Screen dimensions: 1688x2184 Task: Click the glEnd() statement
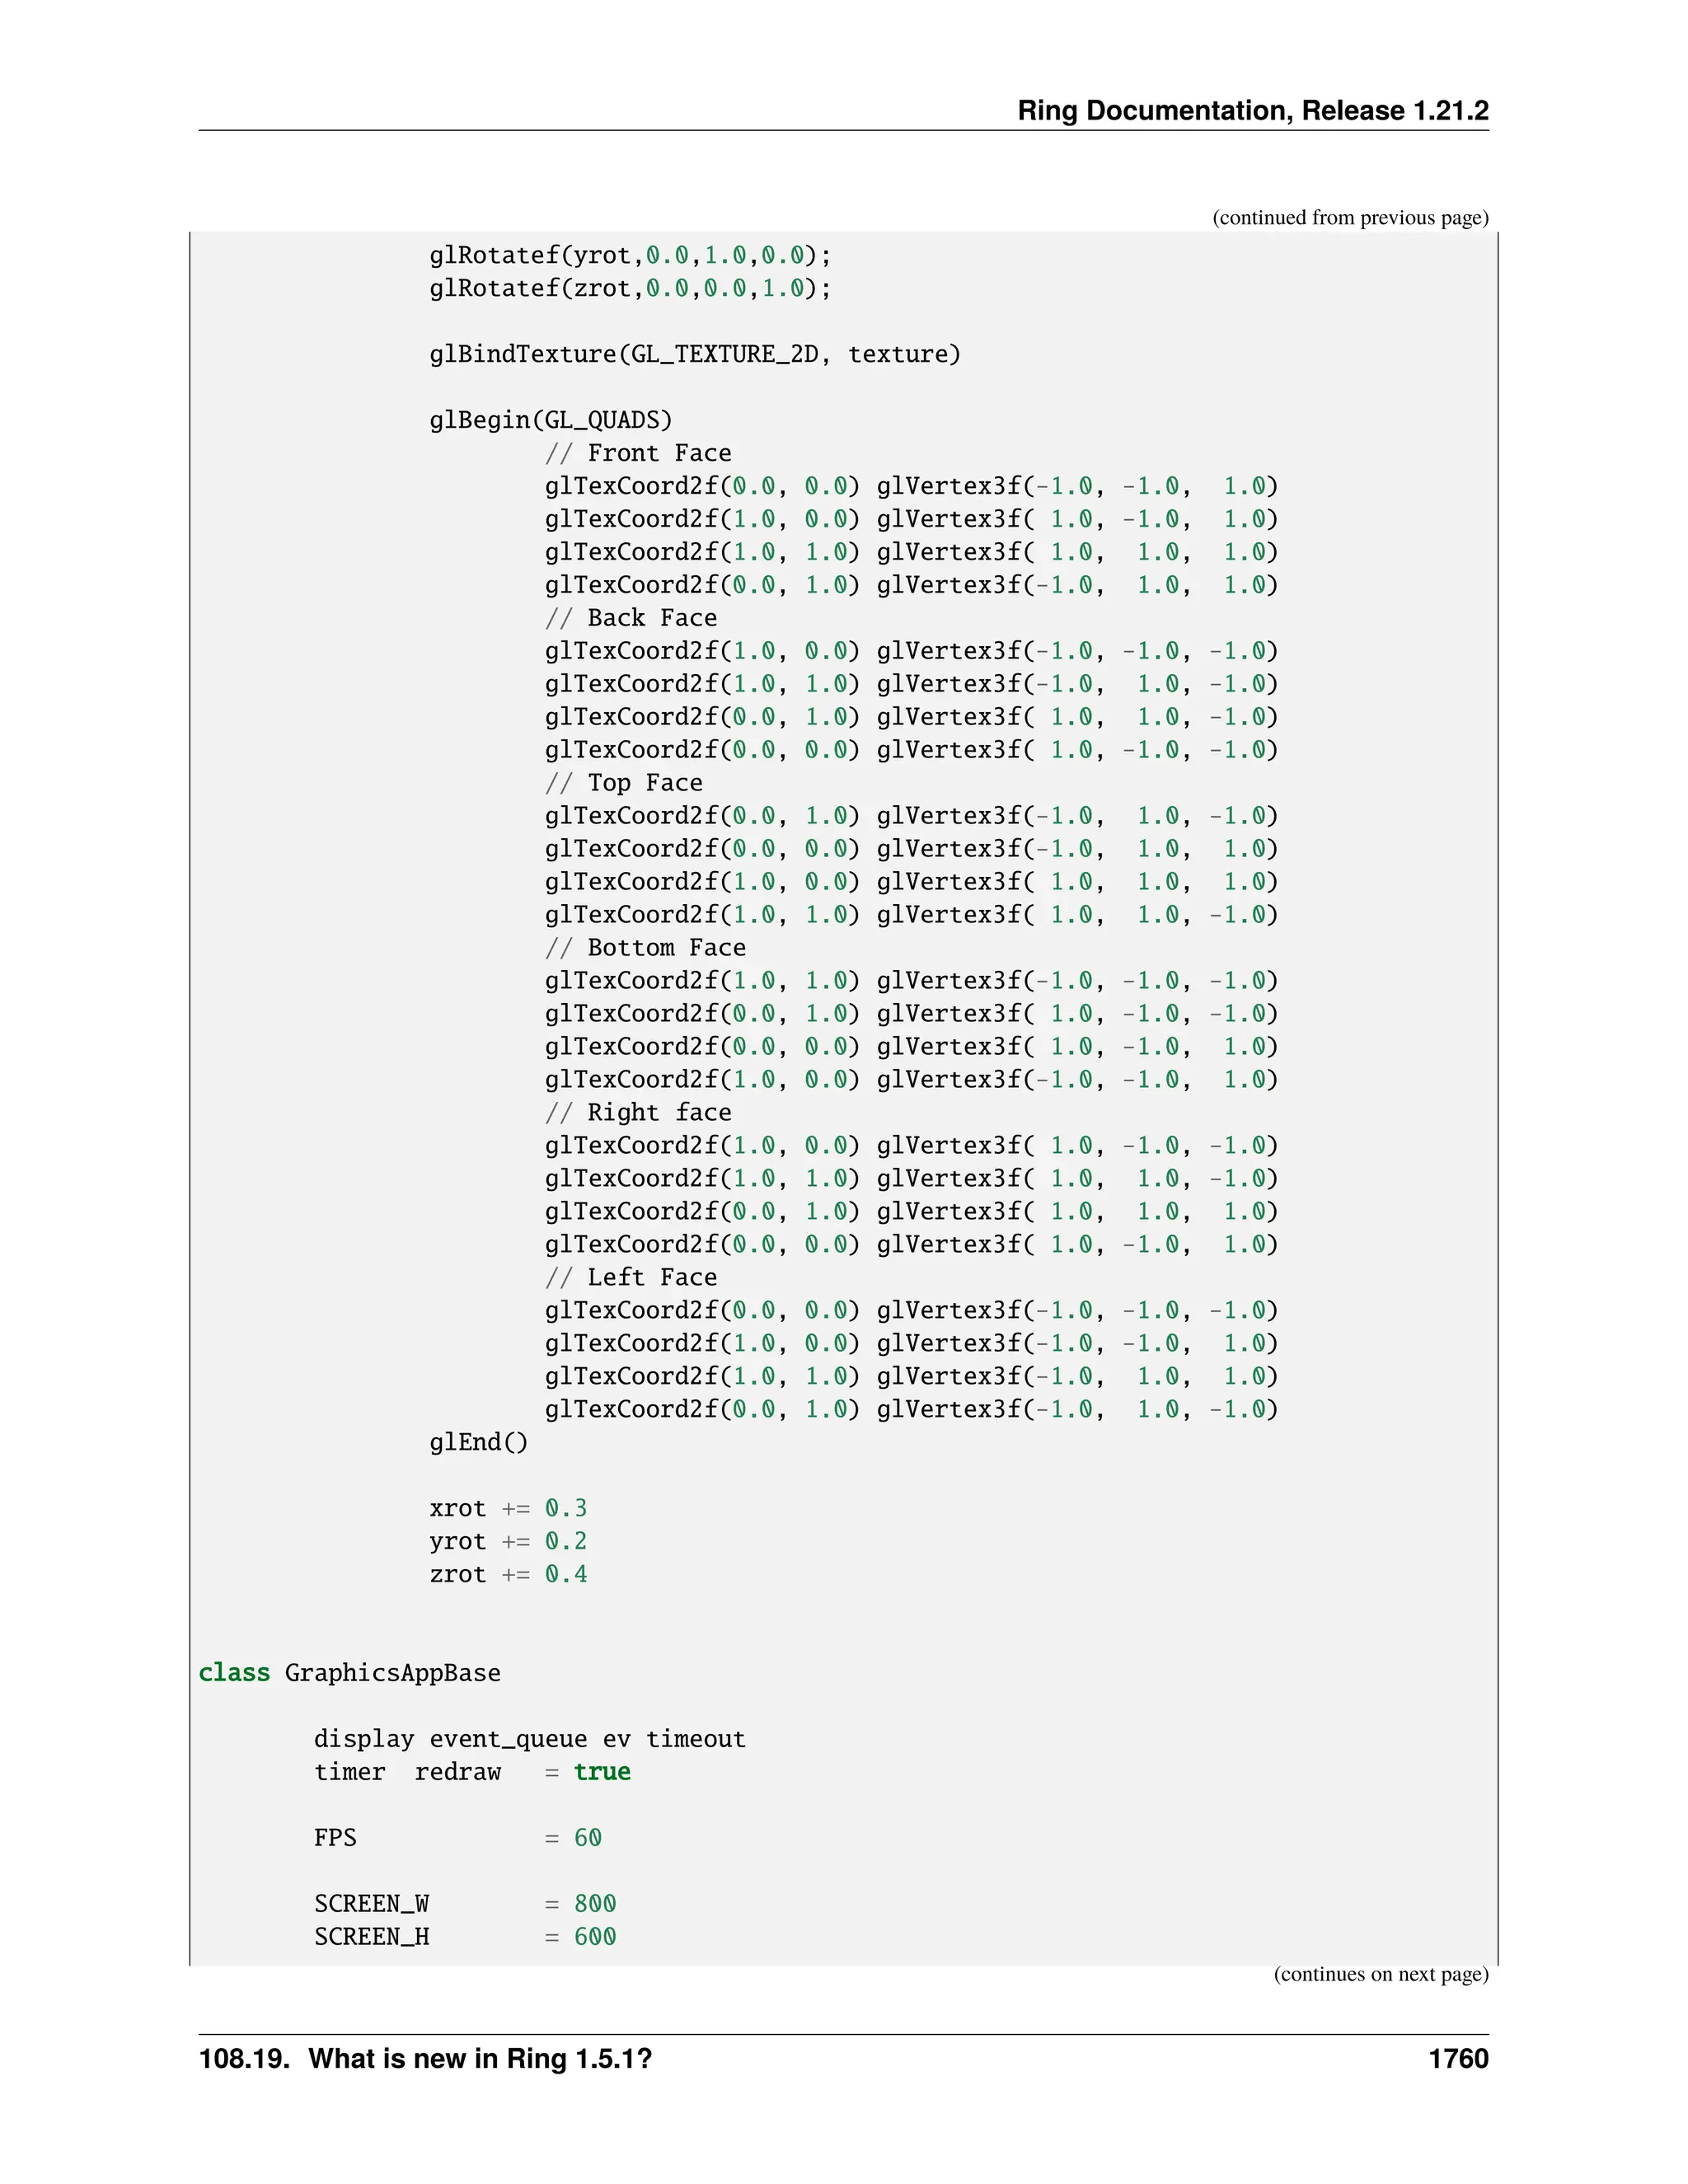478,1442
